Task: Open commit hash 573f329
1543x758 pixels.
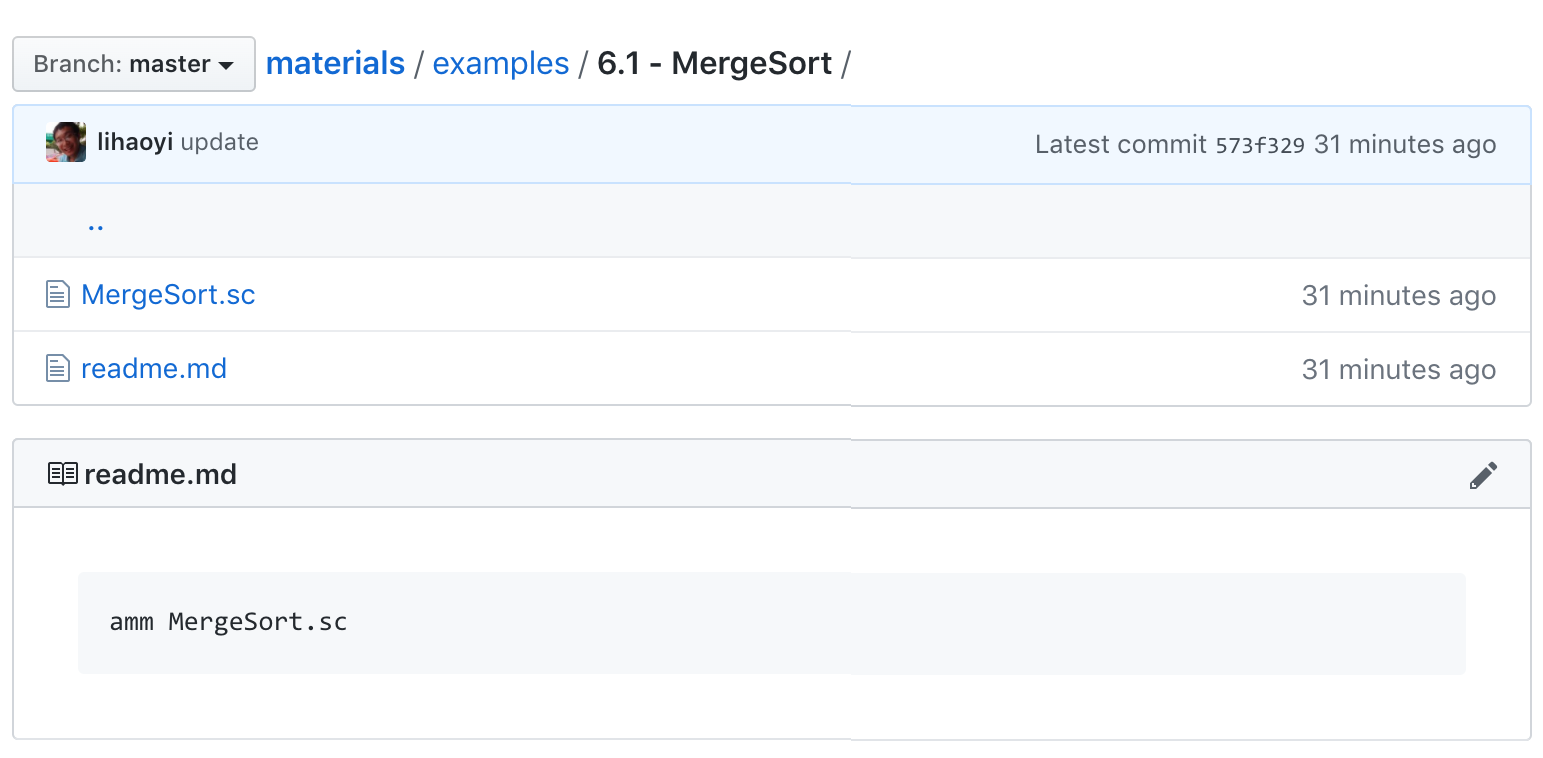Action: coord(1260,145)
